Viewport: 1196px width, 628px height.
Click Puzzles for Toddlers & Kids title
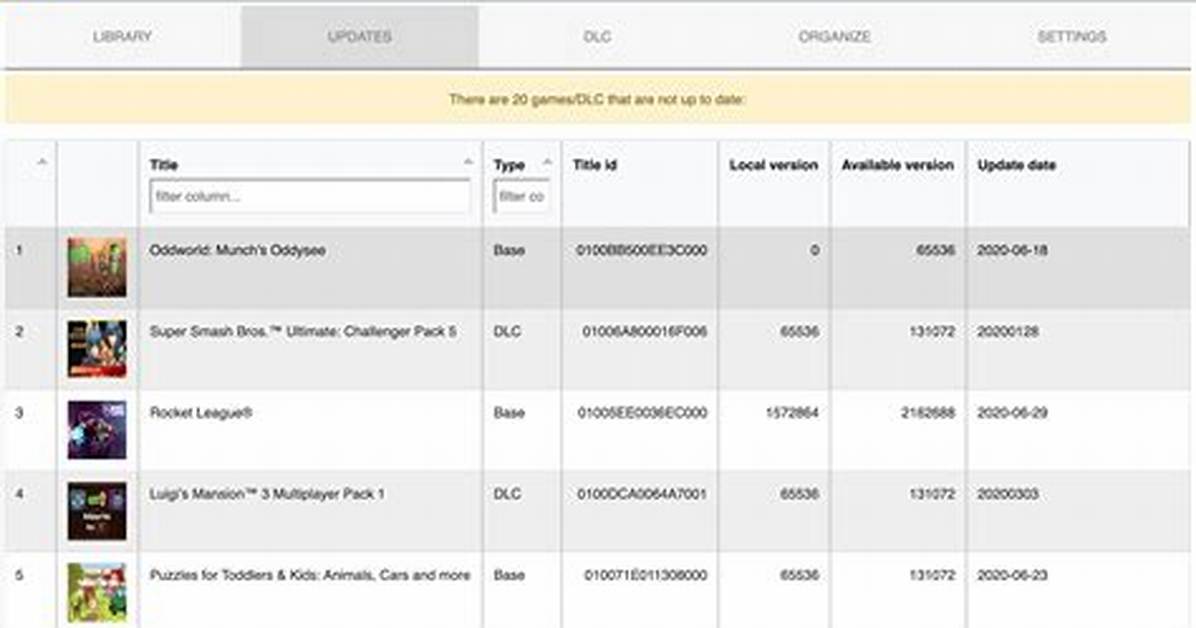[310, 575]
